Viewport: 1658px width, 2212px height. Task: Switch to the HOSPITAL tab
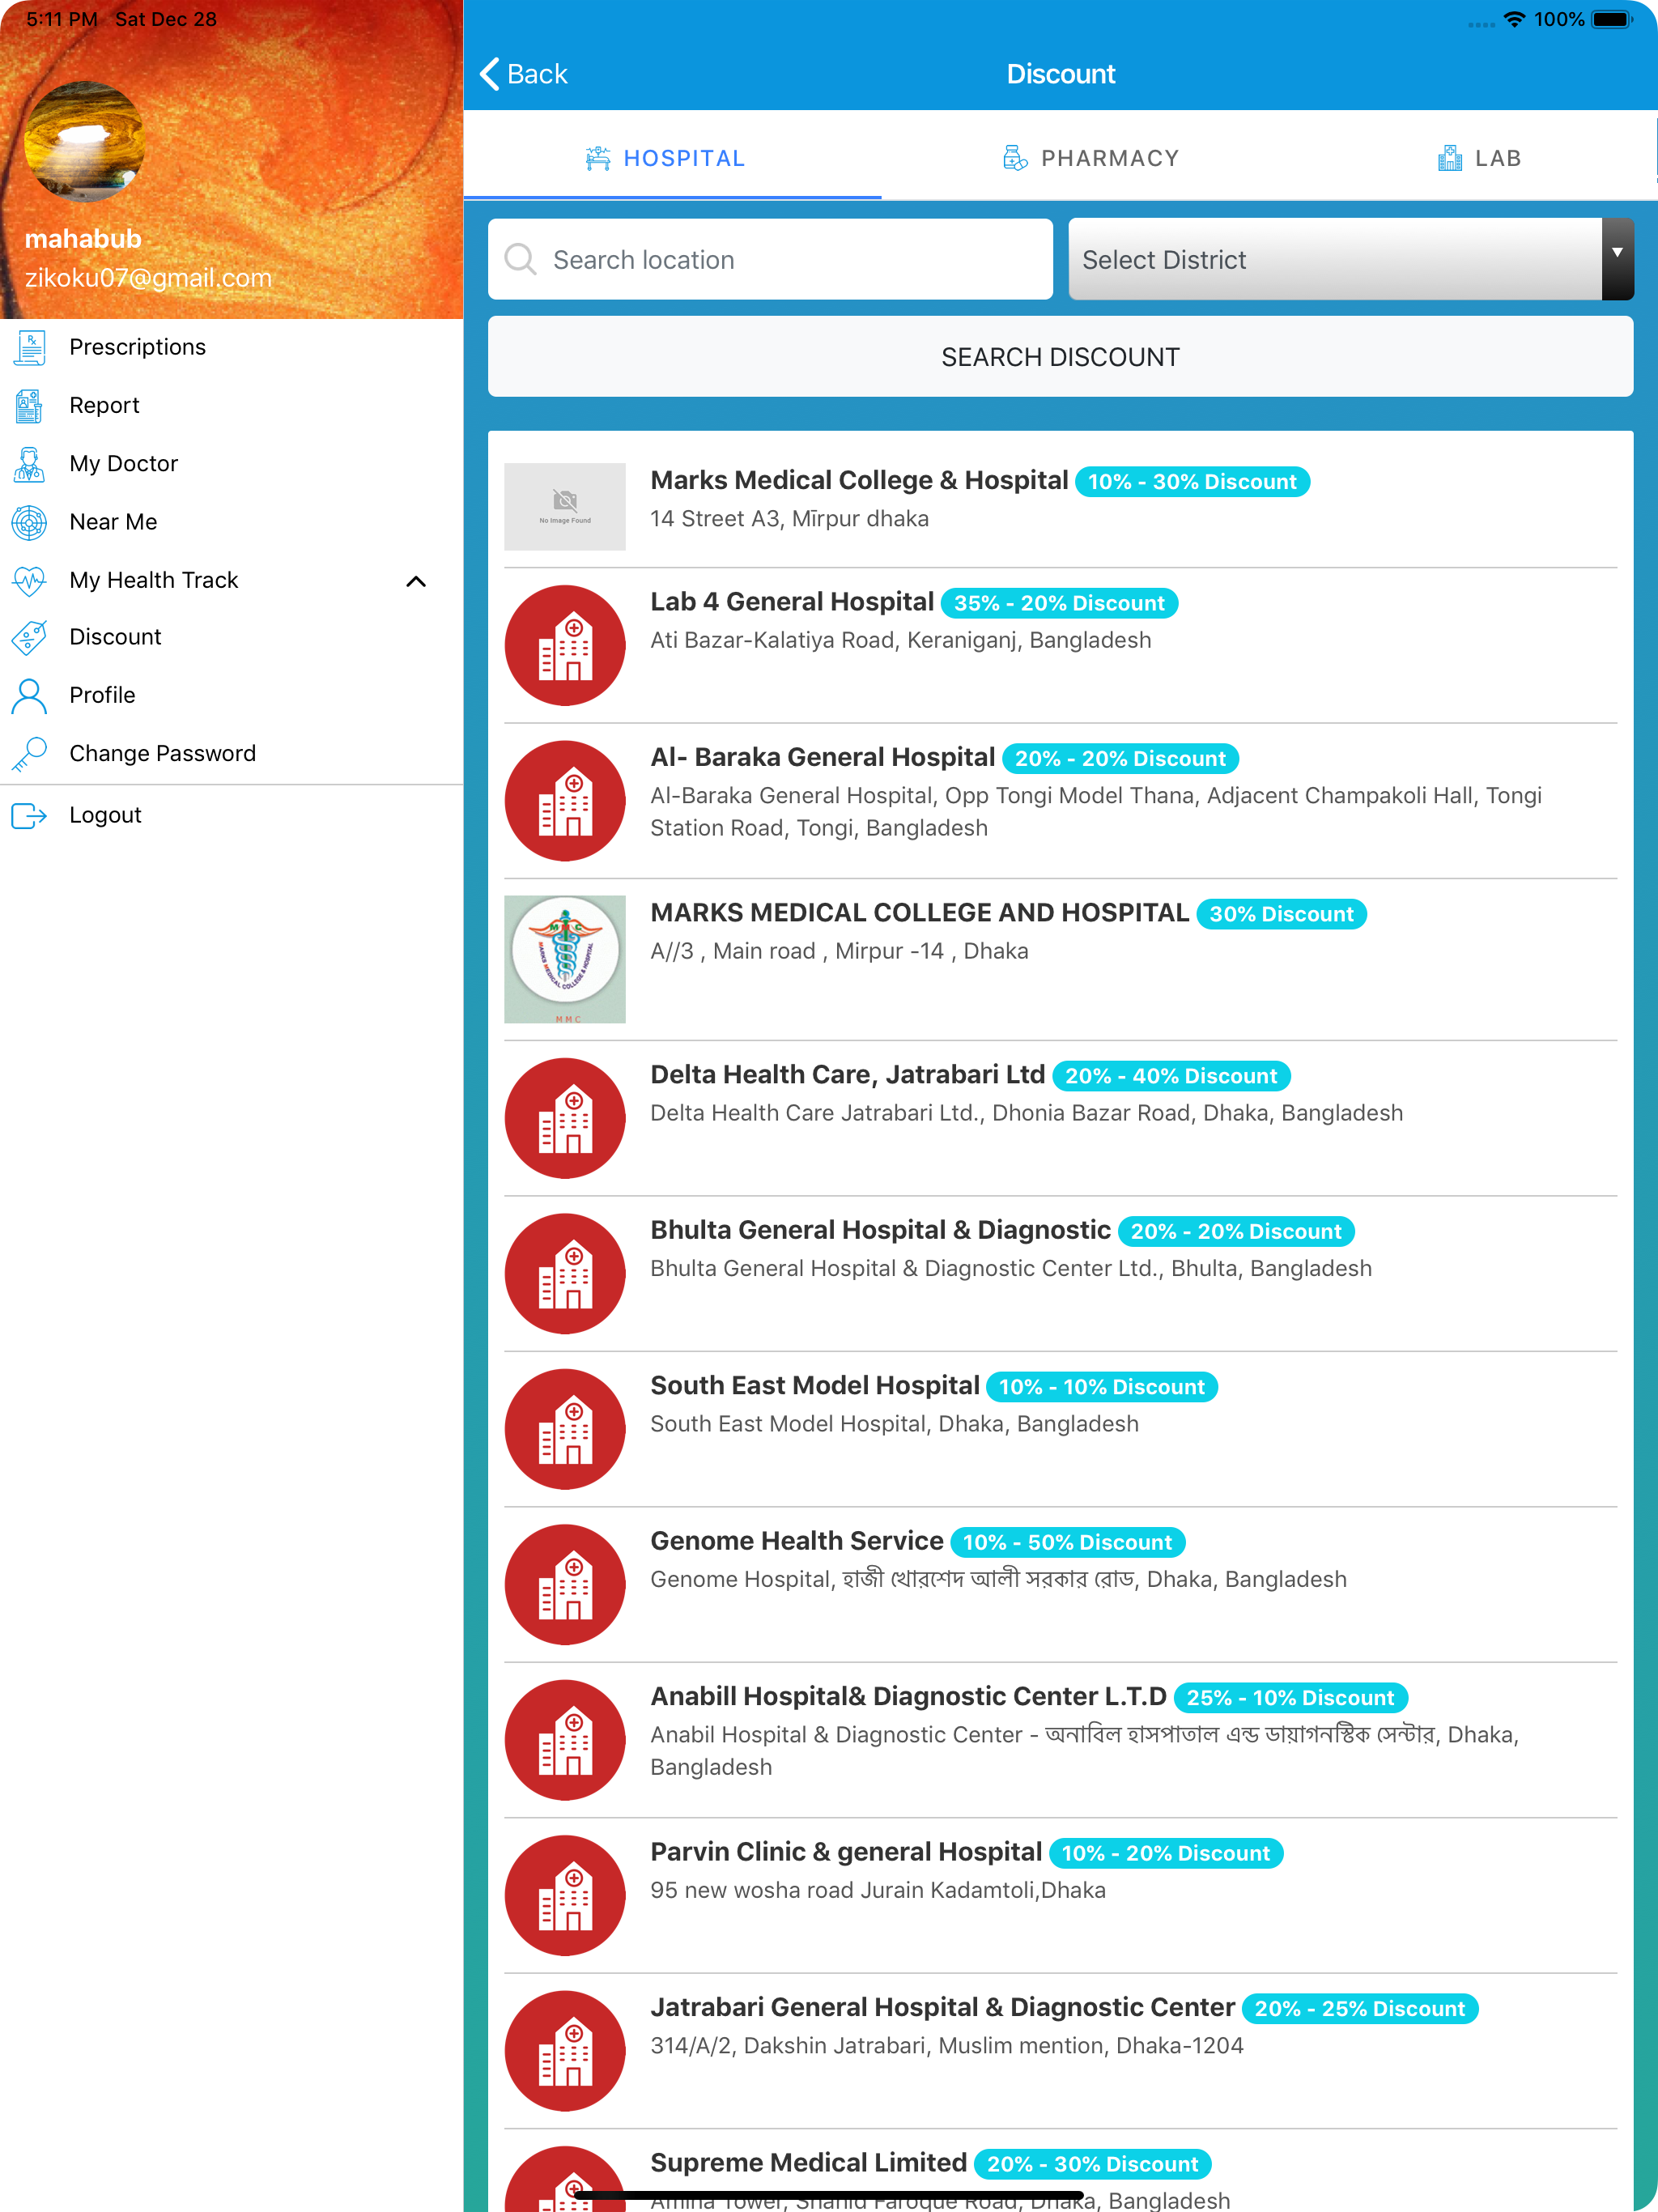tap(672, 158)
